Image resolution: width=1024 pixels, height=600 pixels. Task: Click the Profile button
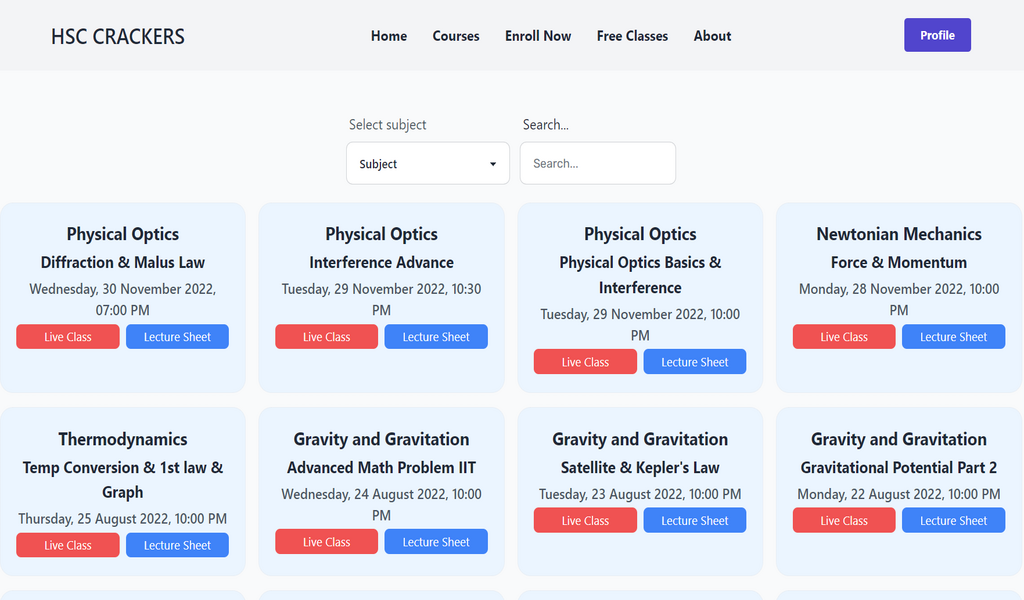tap(937, 35)
